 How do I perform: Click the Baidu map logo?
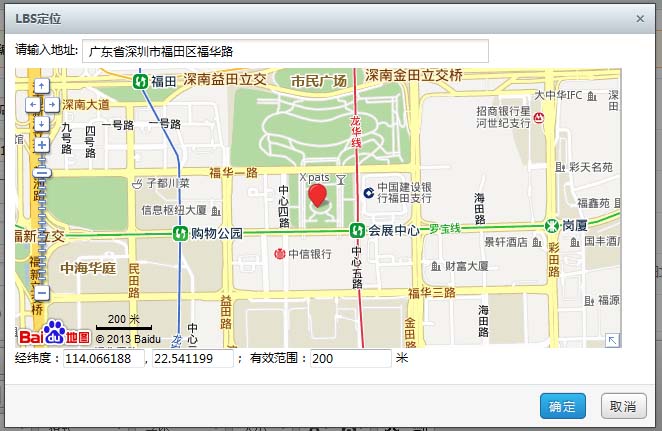[54, 333]
